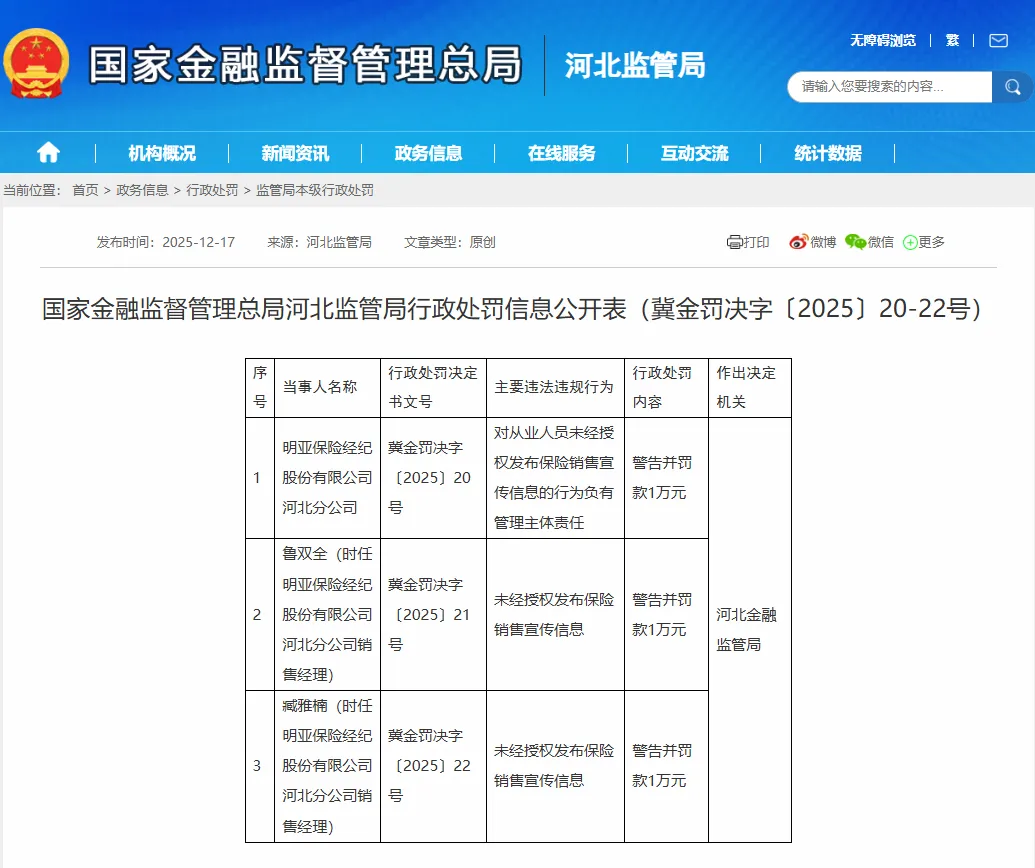Click 互动交流 in the top navigation
The image size is (1035, 868).
pos(697,151)
